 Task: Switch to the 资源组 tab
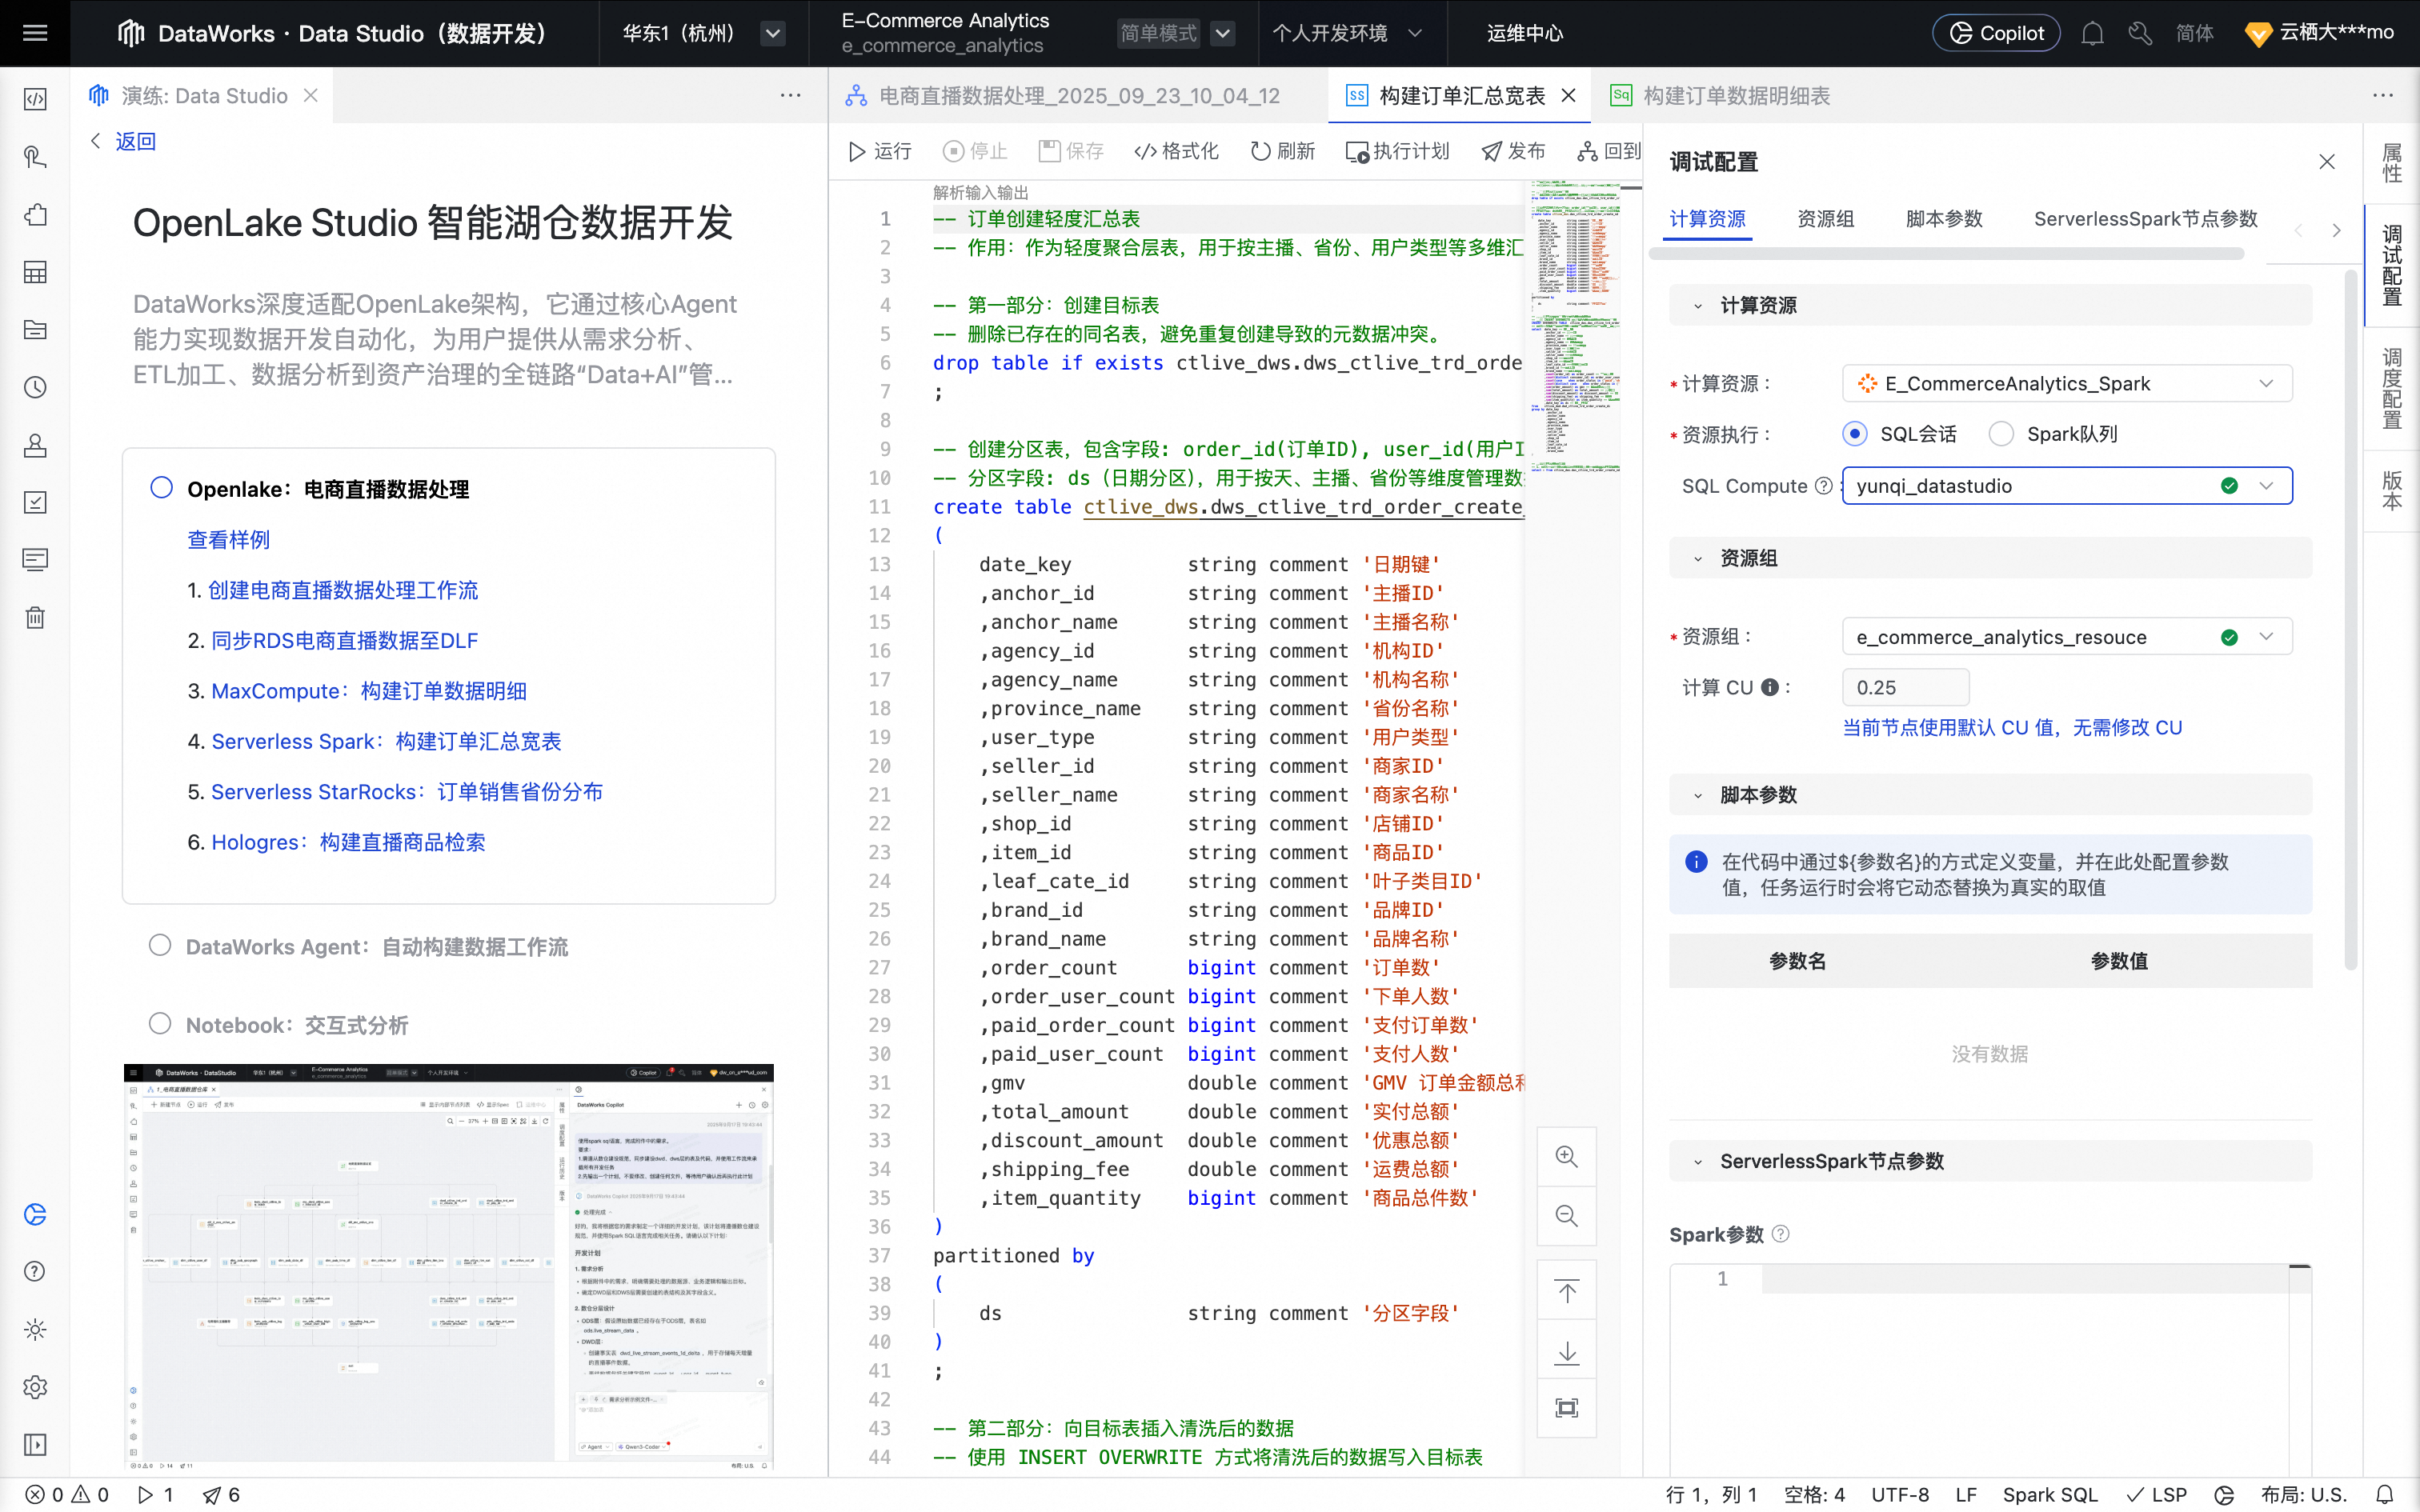[x=1825, y=219]
